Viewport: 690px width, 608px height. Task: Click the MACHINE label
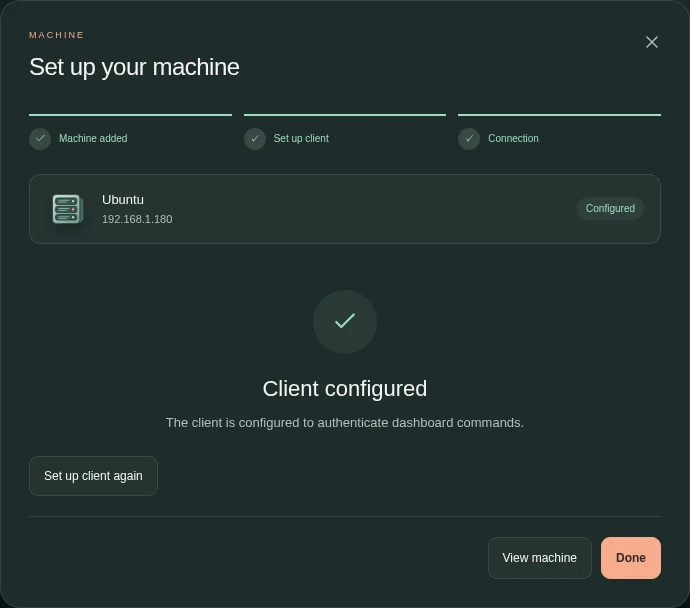[x=56, y=35]
